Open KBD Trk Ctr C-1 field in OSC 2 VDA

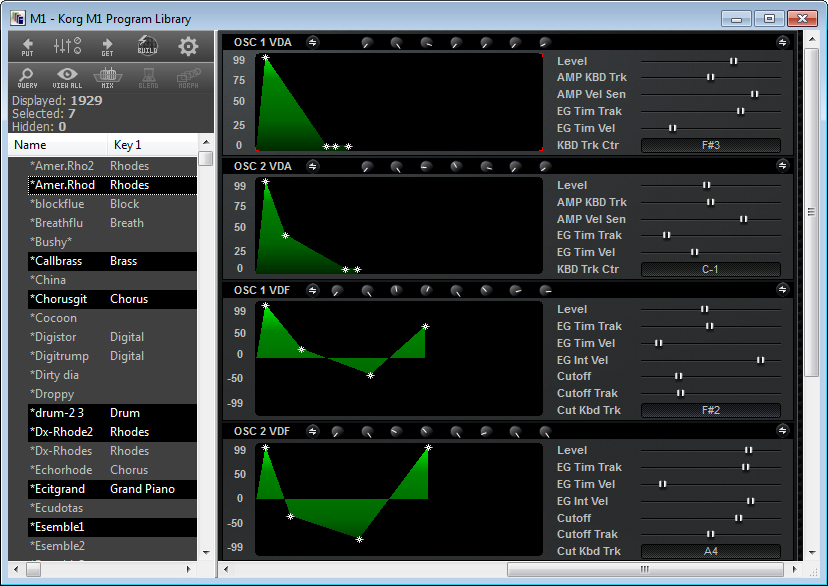click(x=711, y=269)
